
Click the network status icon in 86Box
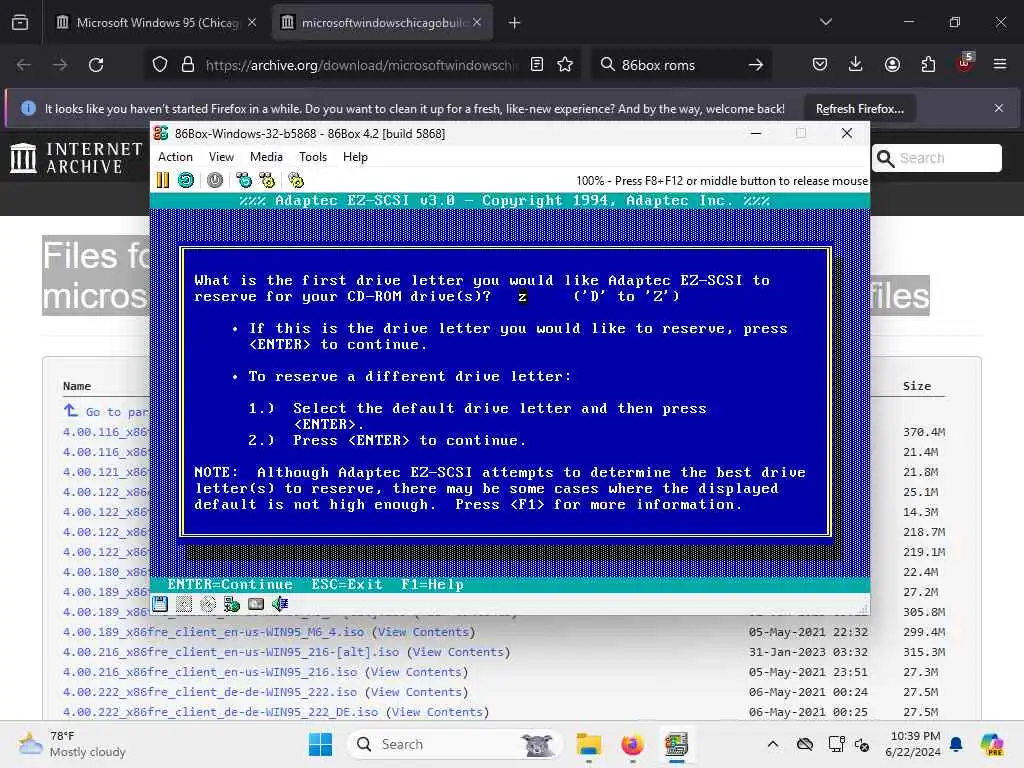click(x=232, y=604)
